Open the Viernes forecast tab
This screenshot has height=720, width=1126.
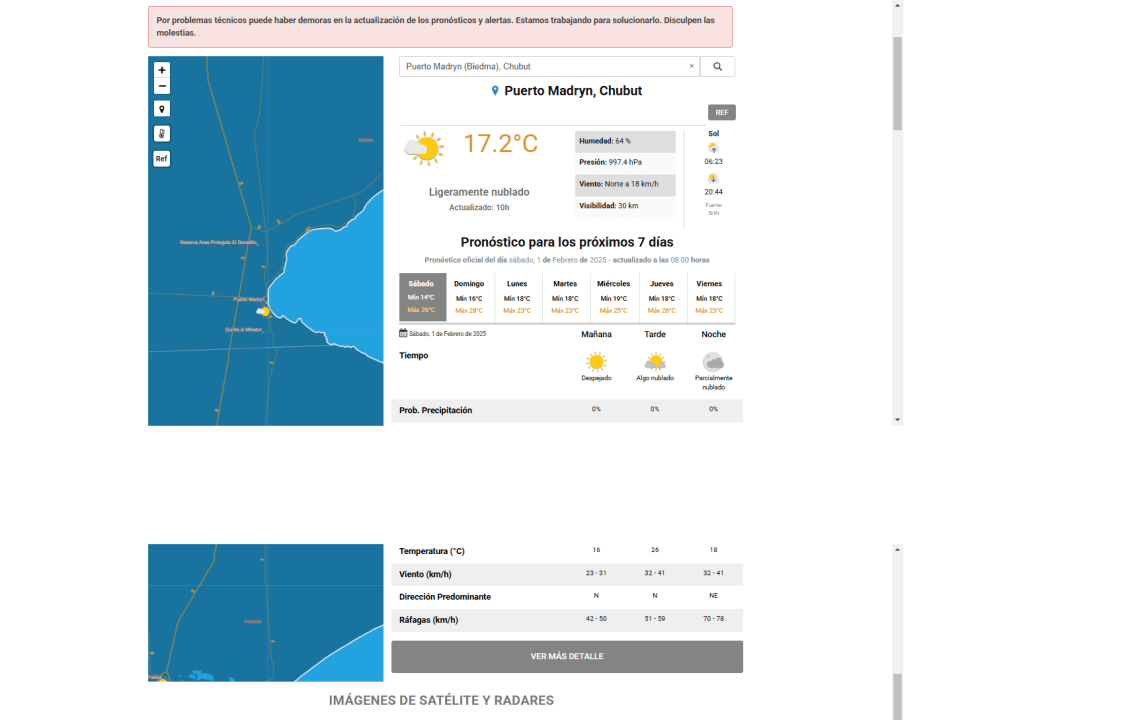(x=709, y=297)
